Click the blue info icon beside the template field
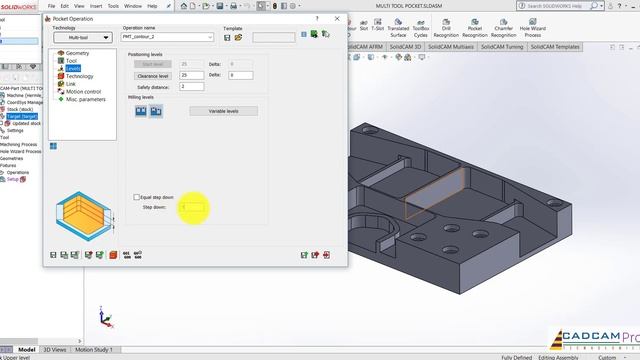The width and height of the screenshot is (640, 360). [304, 35]
